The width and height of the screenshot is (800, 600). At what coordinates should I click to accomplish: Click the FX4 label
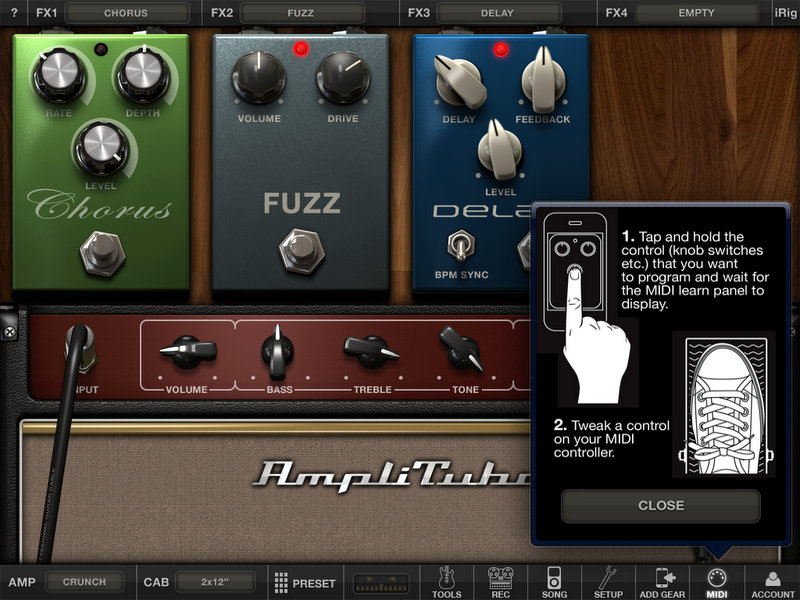click(x=616, y=12)
